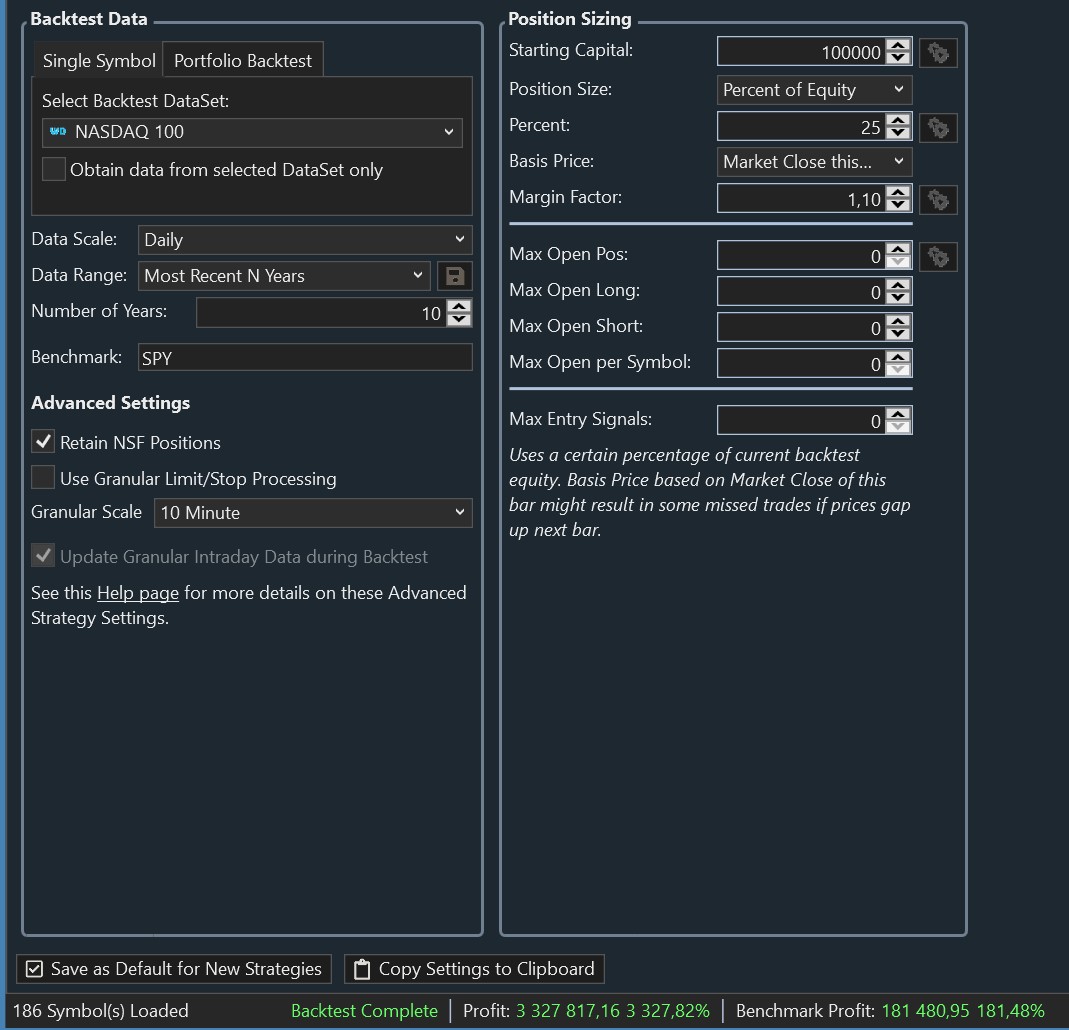The height and width of the screenshot is (1030, 1069).
Task: Switch to the Portfolio Backtest tab
Action: click(x=243, y=61)
